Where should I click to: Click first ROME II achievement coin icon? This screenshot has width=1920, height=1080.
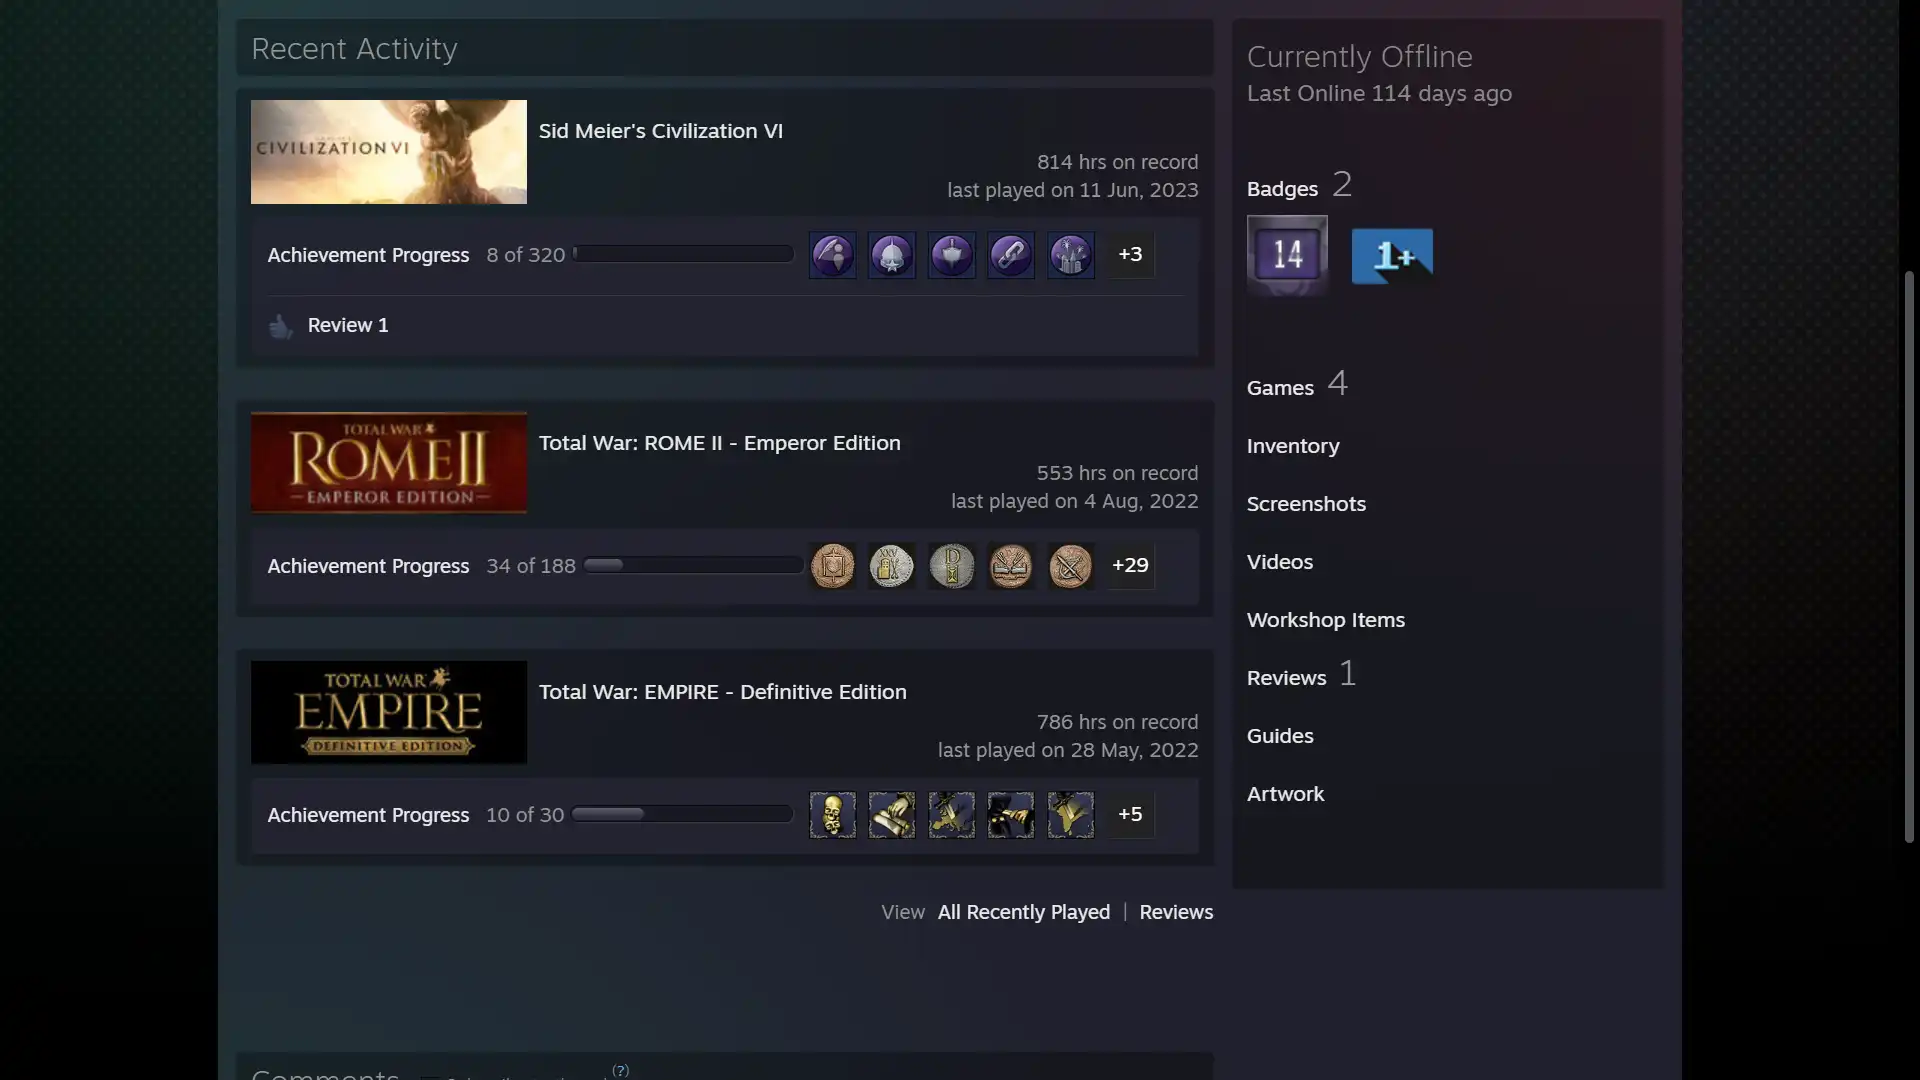pyautogui.click(x=832, y=566)
